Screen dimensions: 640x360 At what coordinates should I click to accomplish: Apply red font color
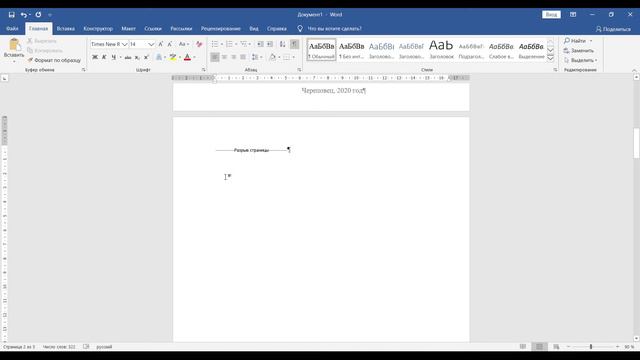(x=187, y=57)
